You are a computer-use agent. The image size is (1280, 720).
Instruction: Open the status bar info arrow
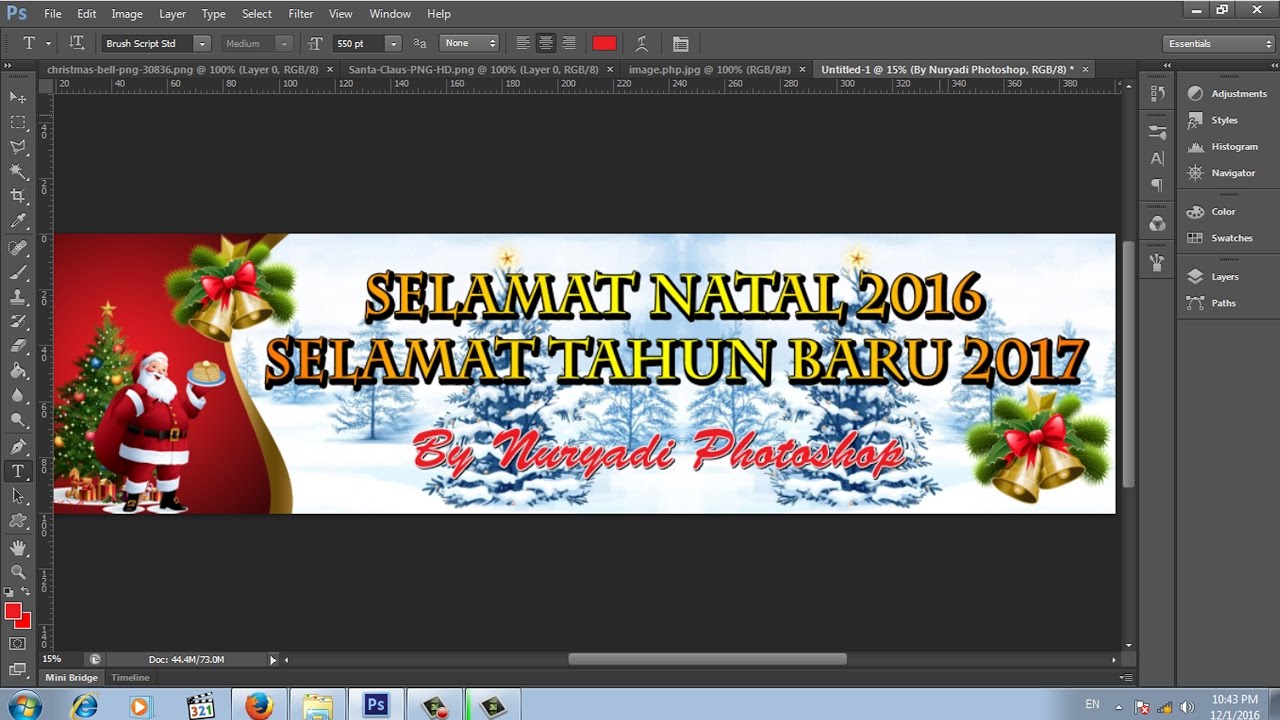[x=273, y=660]
